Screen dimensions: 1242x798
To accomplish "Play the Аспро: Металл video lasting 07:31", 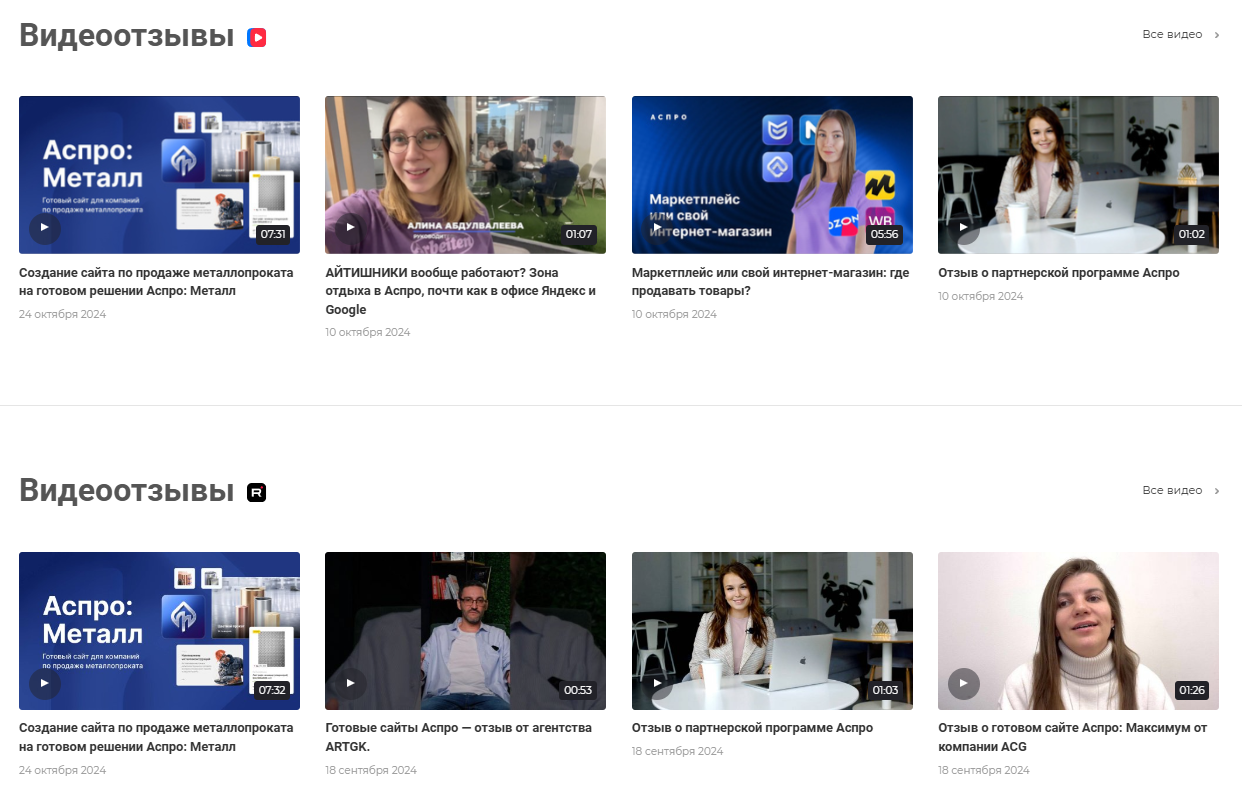I will [44, 228].
